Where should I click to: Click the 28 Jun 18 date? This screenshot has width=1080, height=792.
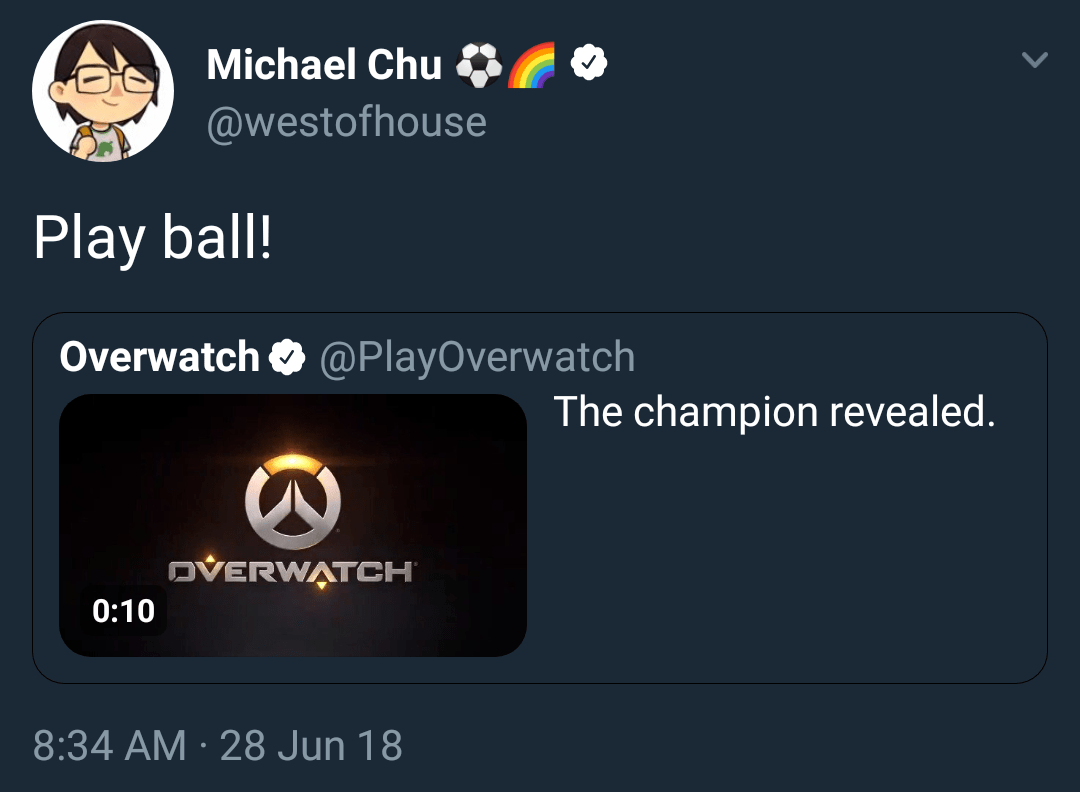(x=311, y=745)
